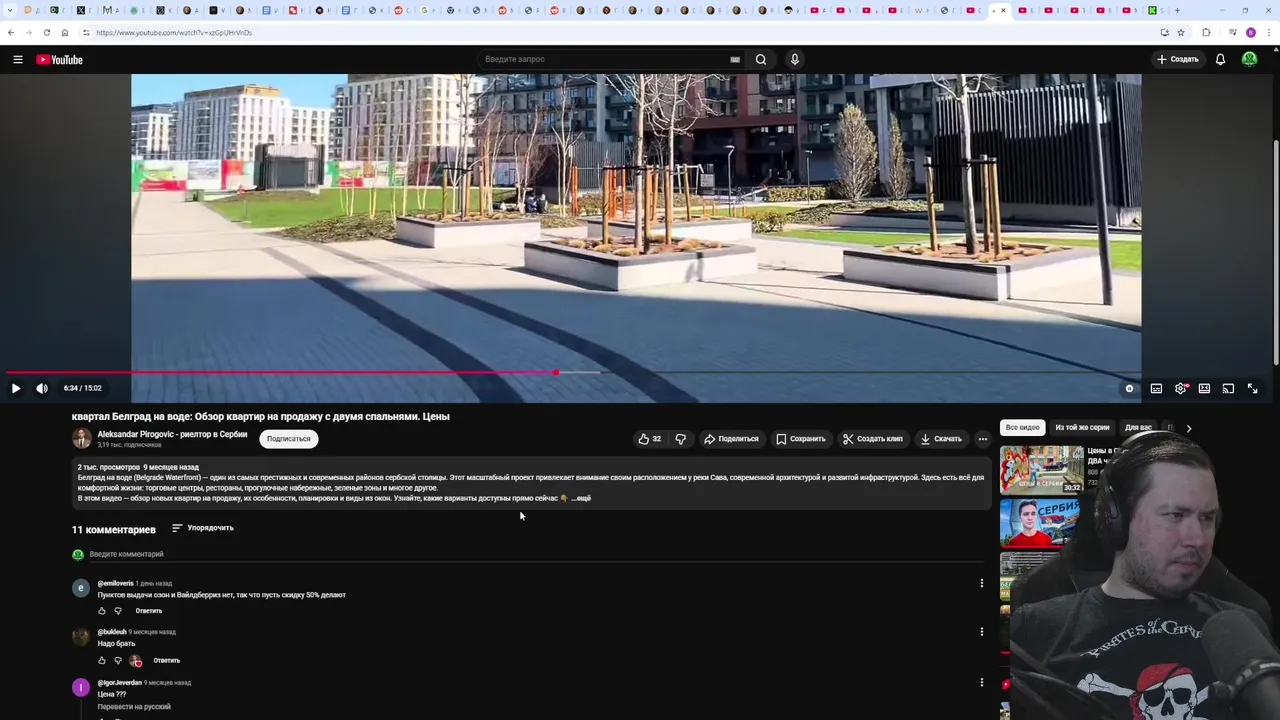Screen dimensions: 1280x720
Task: Open the Aleksandar Pirogovic channel name link
Action: pos(172,434)
